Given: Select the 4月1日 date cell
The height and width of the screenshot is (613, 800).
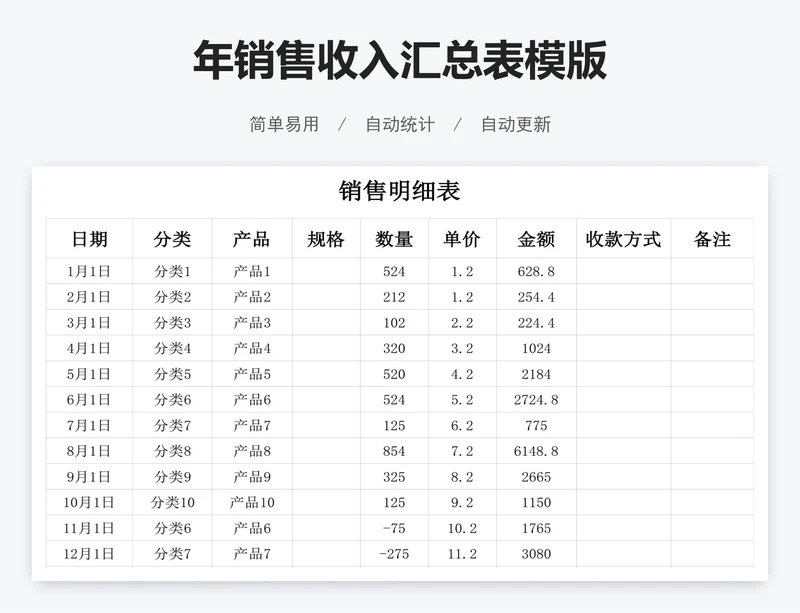Looking at the screenshot, I should [89, 348].
